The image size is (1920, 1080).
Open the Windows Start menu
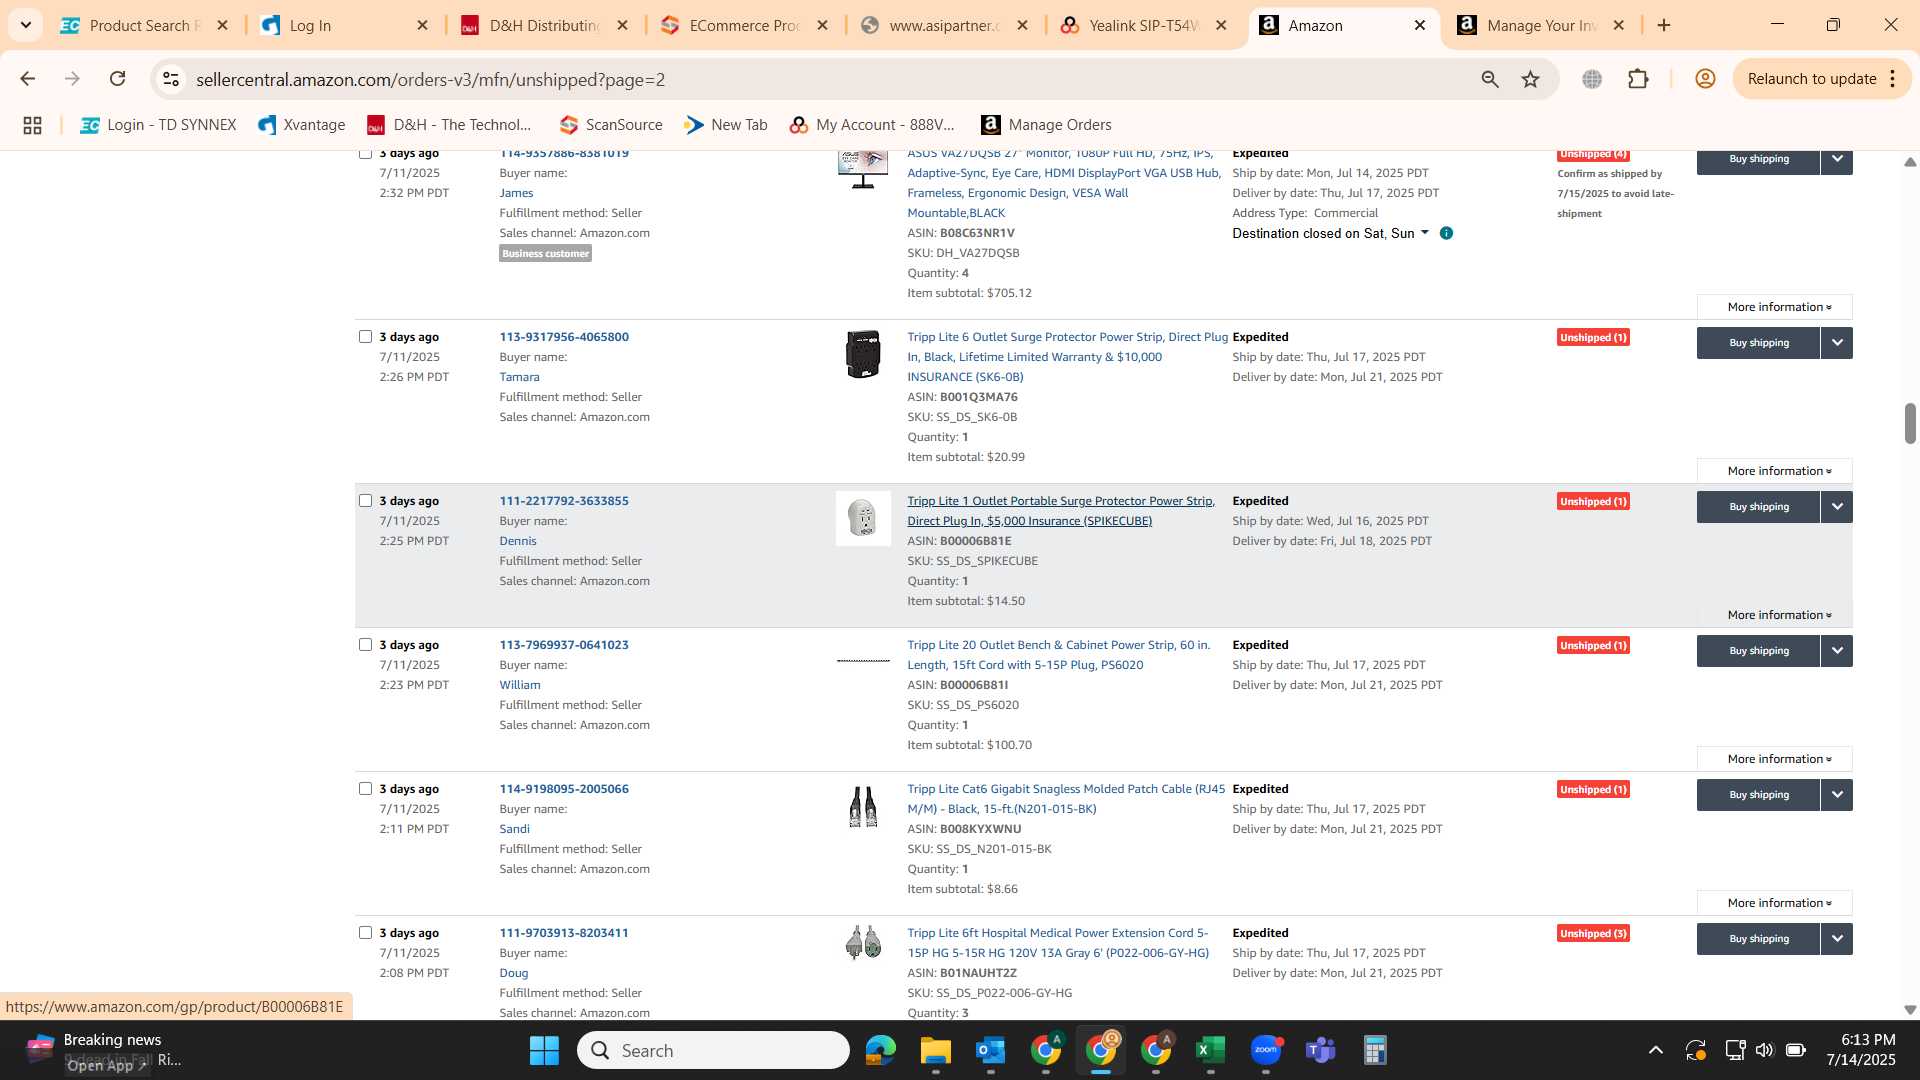544,1050
